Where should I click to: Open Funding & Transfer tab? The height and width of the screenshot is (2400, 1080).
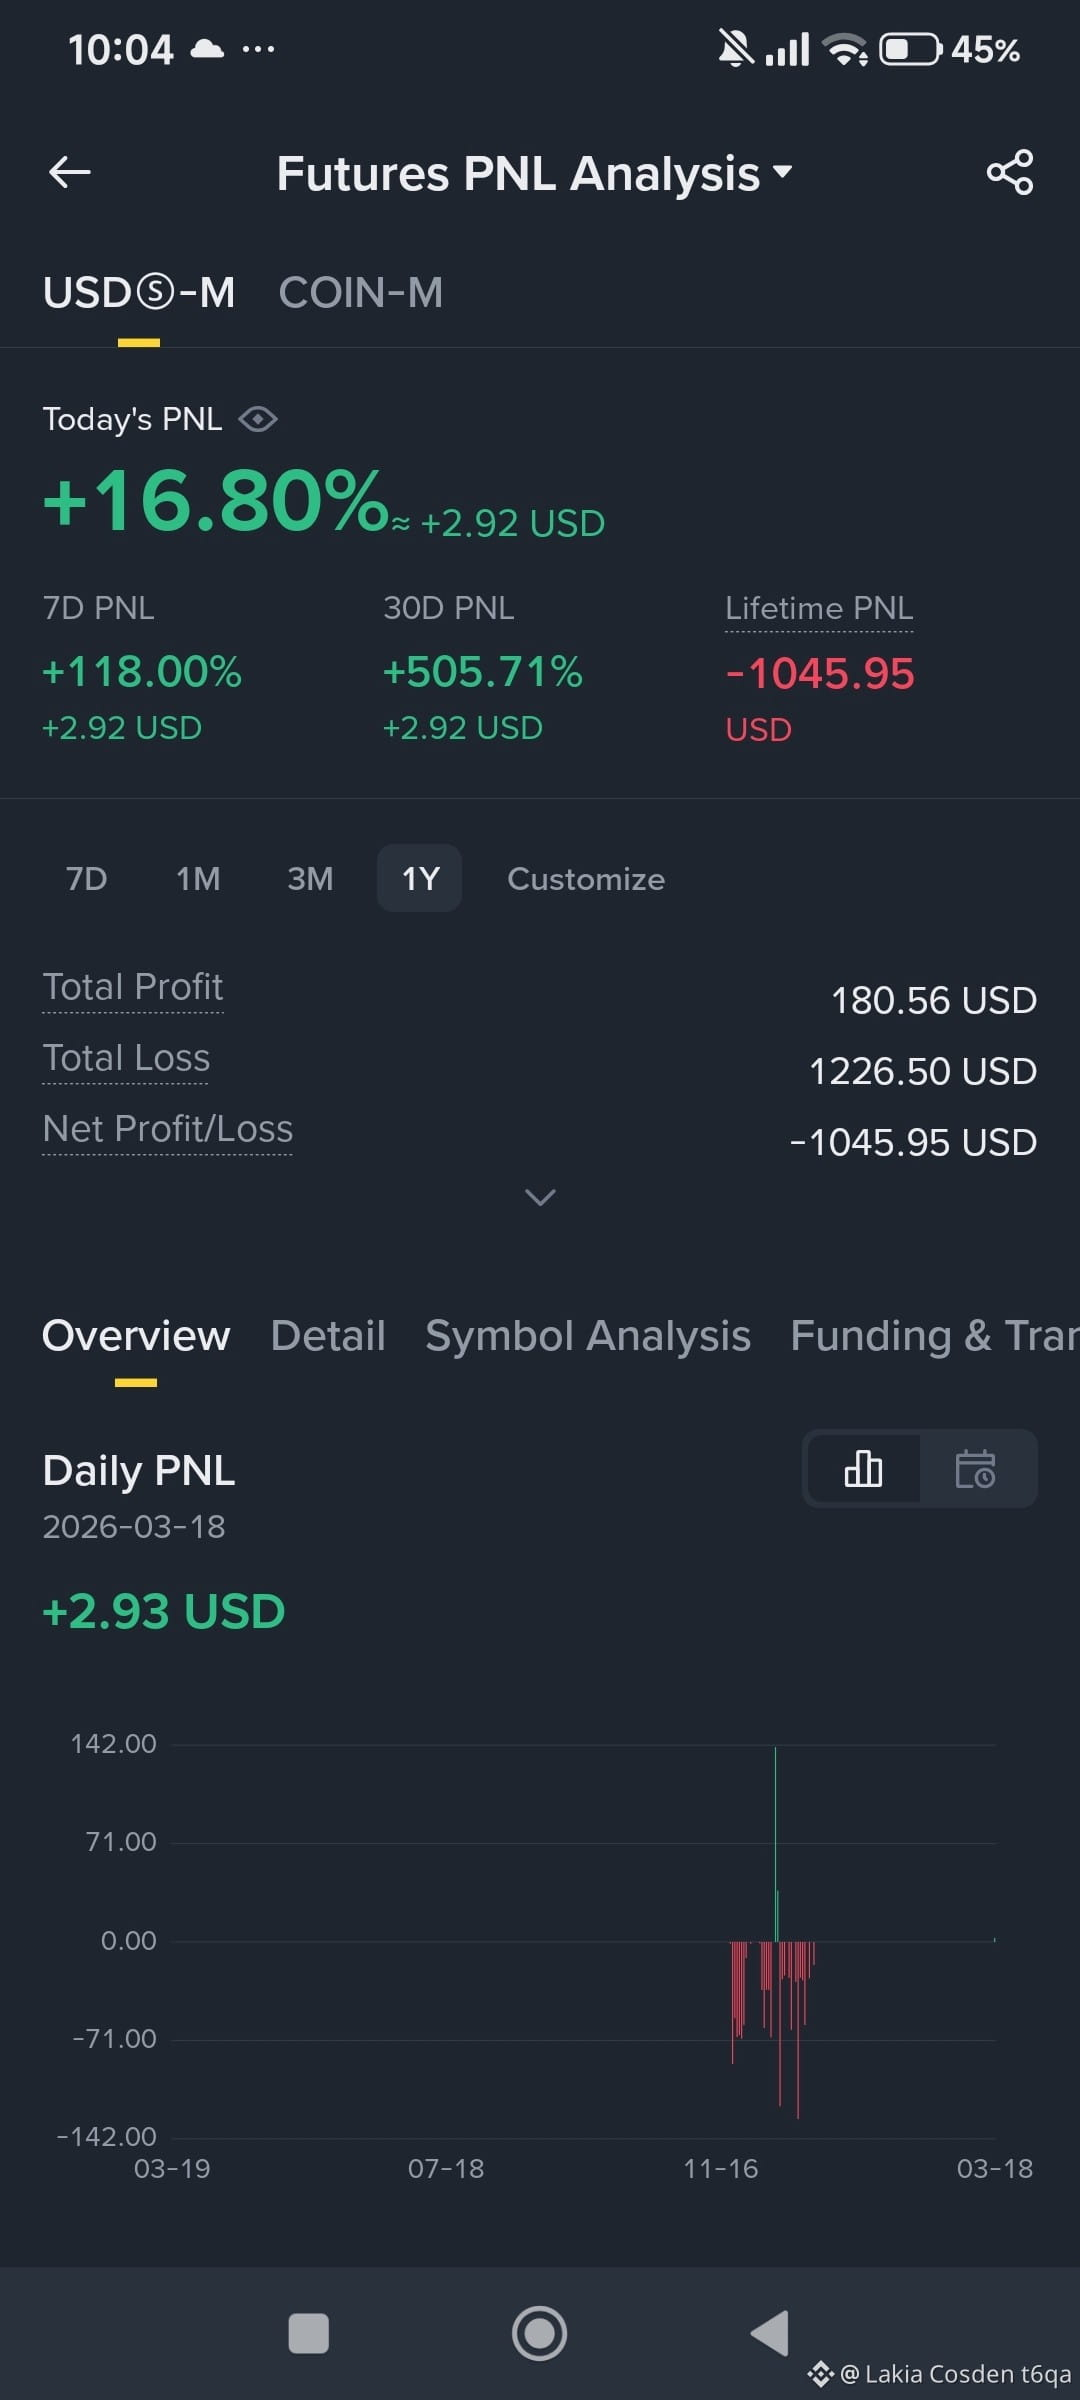coord(935,1336)
